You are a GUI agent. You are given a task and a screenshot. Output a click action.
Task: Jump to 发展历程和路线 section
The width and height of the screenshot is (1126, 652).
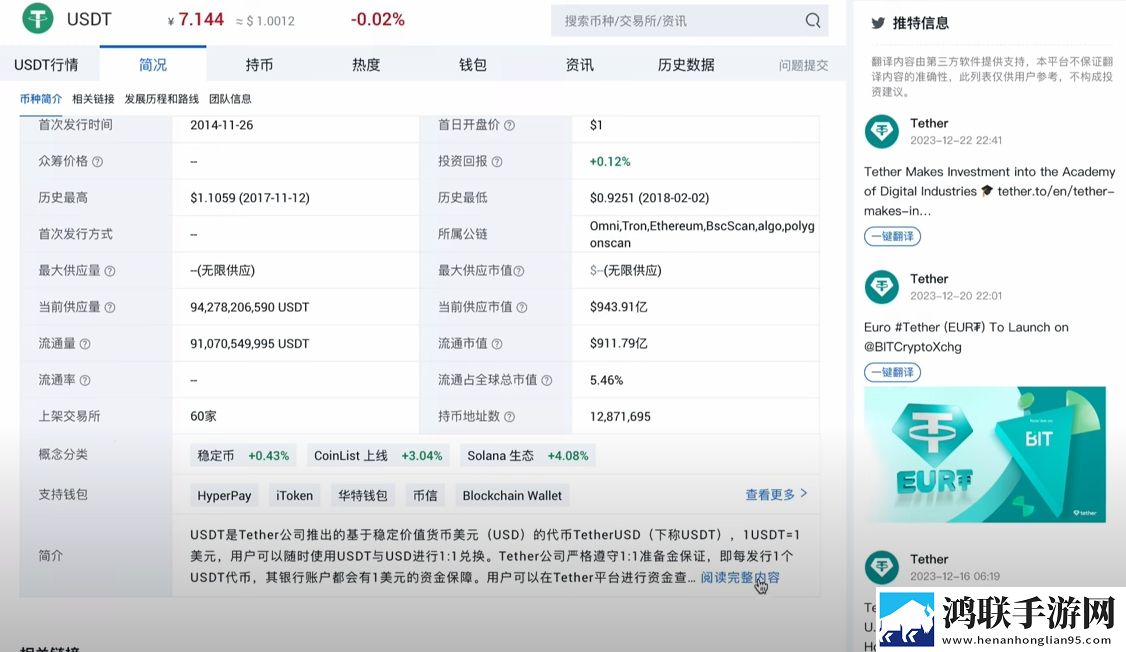162,98
